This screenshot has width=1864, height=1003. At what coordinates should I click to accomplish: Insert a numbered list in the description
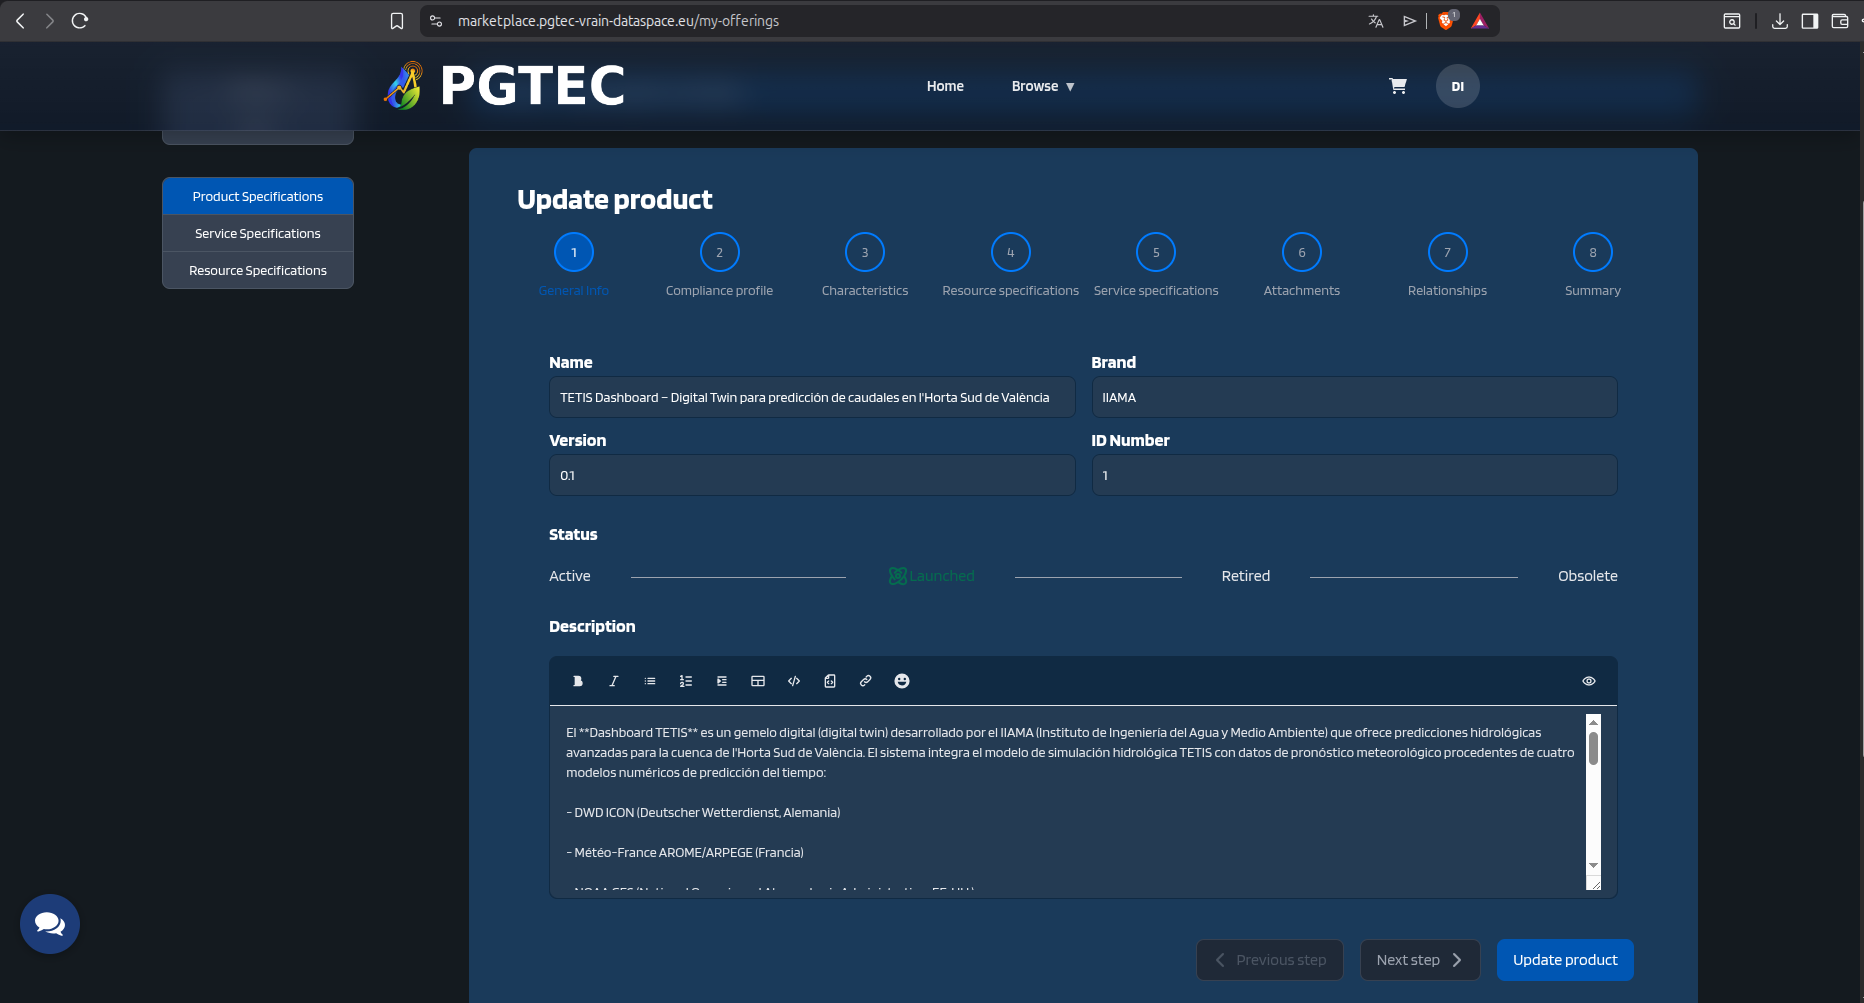point(686,681)
